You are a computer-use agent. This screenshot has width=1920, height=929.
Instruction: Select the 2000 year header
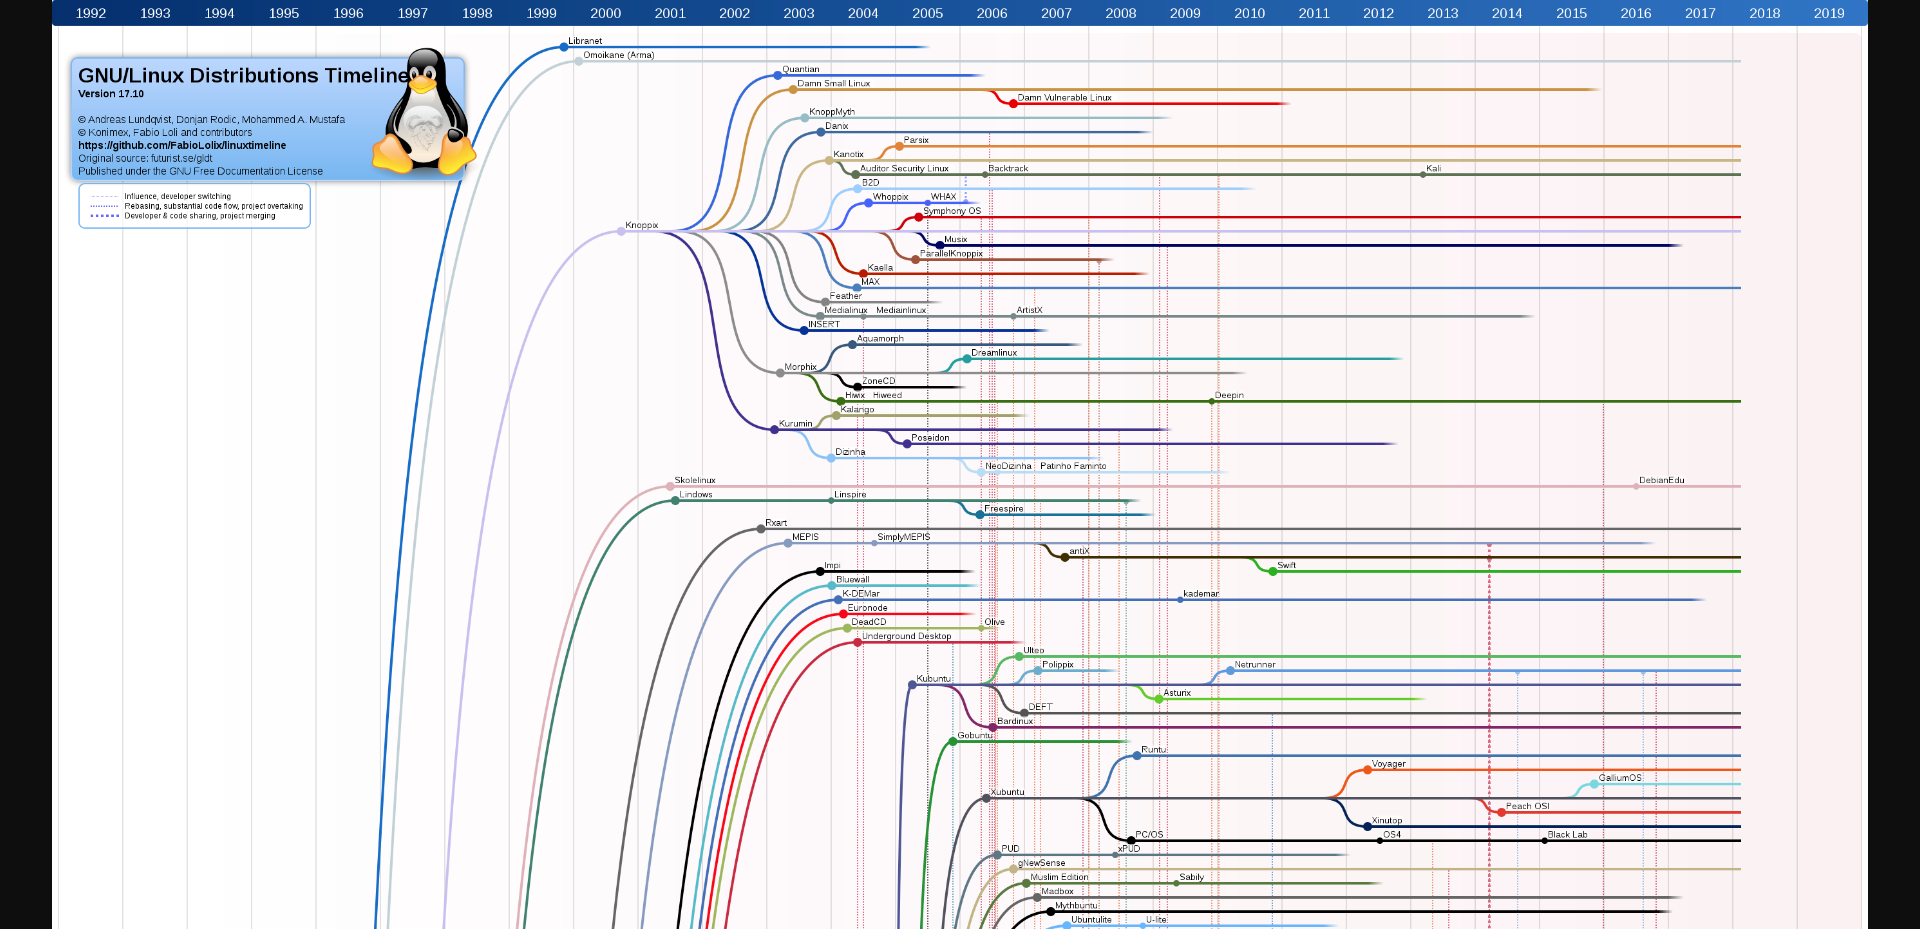coord(606,13)
